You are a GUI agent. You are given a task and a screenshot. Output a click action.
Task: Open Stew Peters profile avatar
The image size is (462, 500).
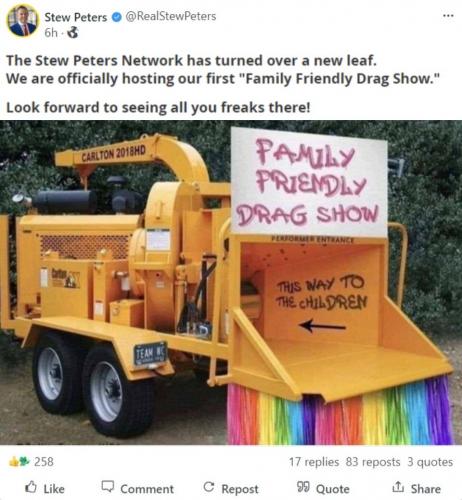click(22, 21)
